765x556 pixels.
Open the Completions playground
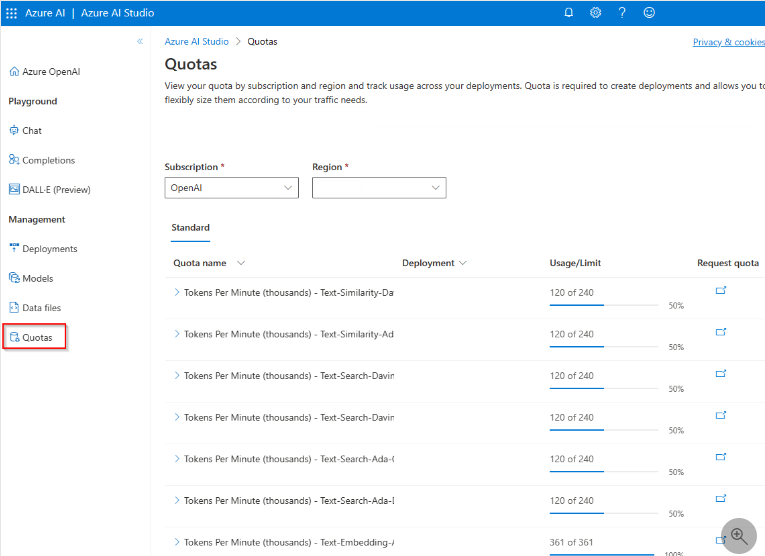42,160
